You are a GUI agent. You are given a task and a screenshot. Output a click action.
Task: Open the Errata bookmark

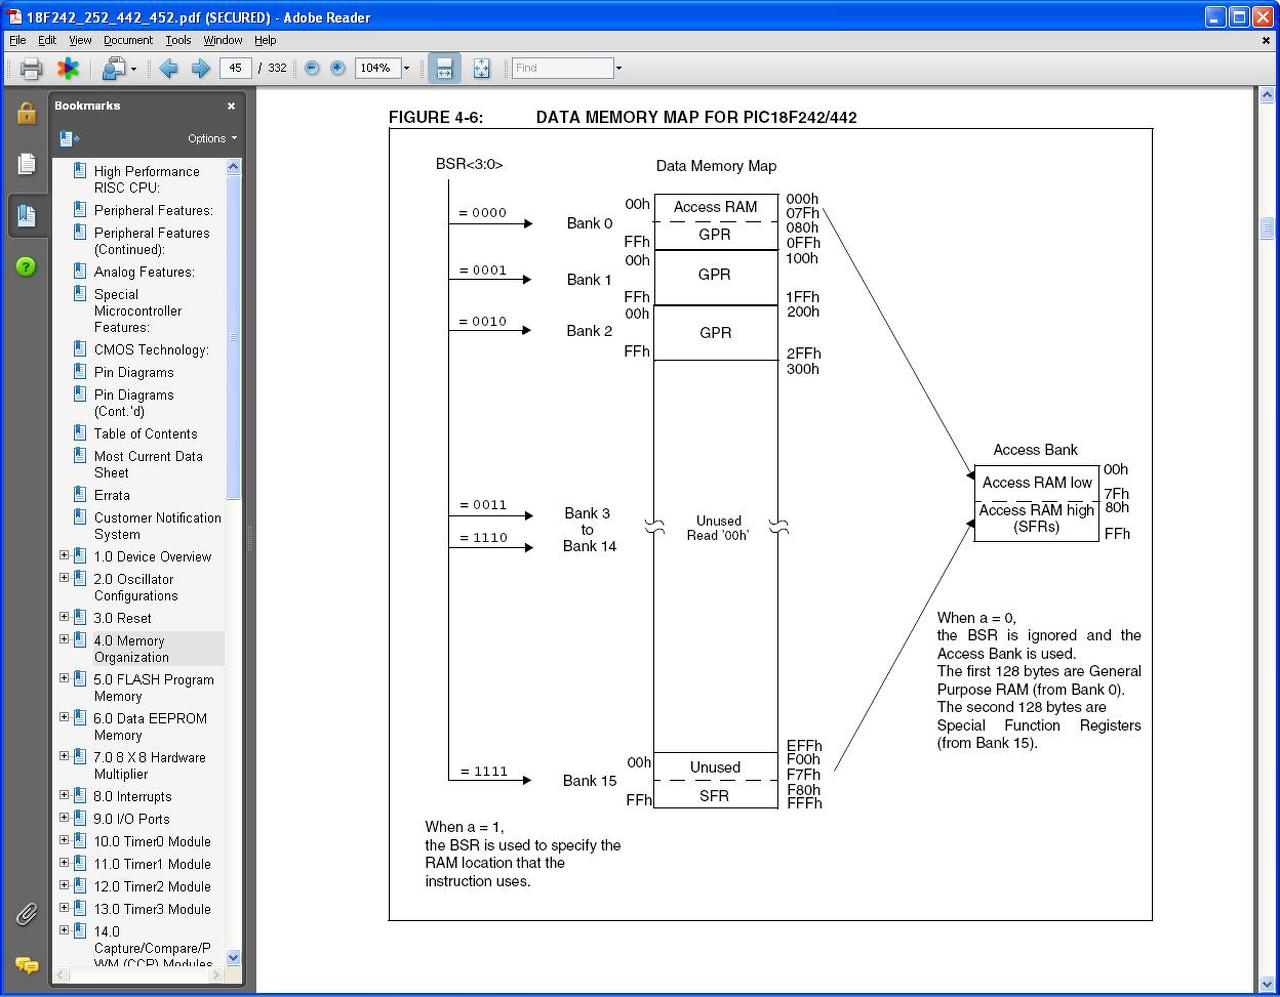[x=112, y=495]
